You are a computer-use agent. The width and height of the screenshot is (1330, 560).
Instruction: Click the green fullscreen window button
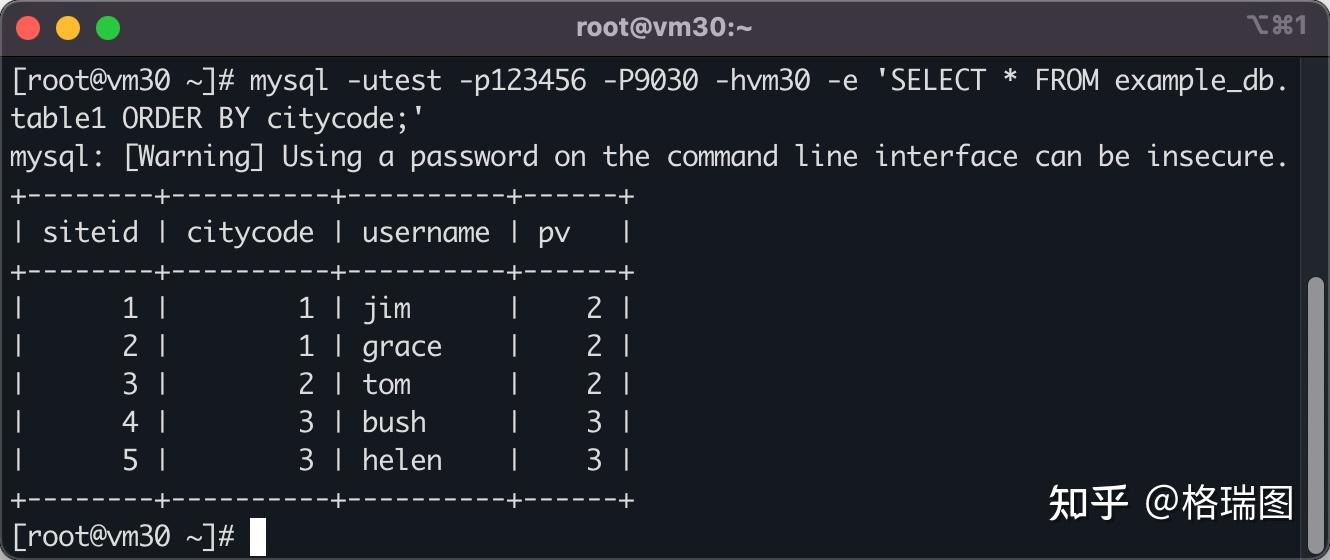tap(107, 28)
